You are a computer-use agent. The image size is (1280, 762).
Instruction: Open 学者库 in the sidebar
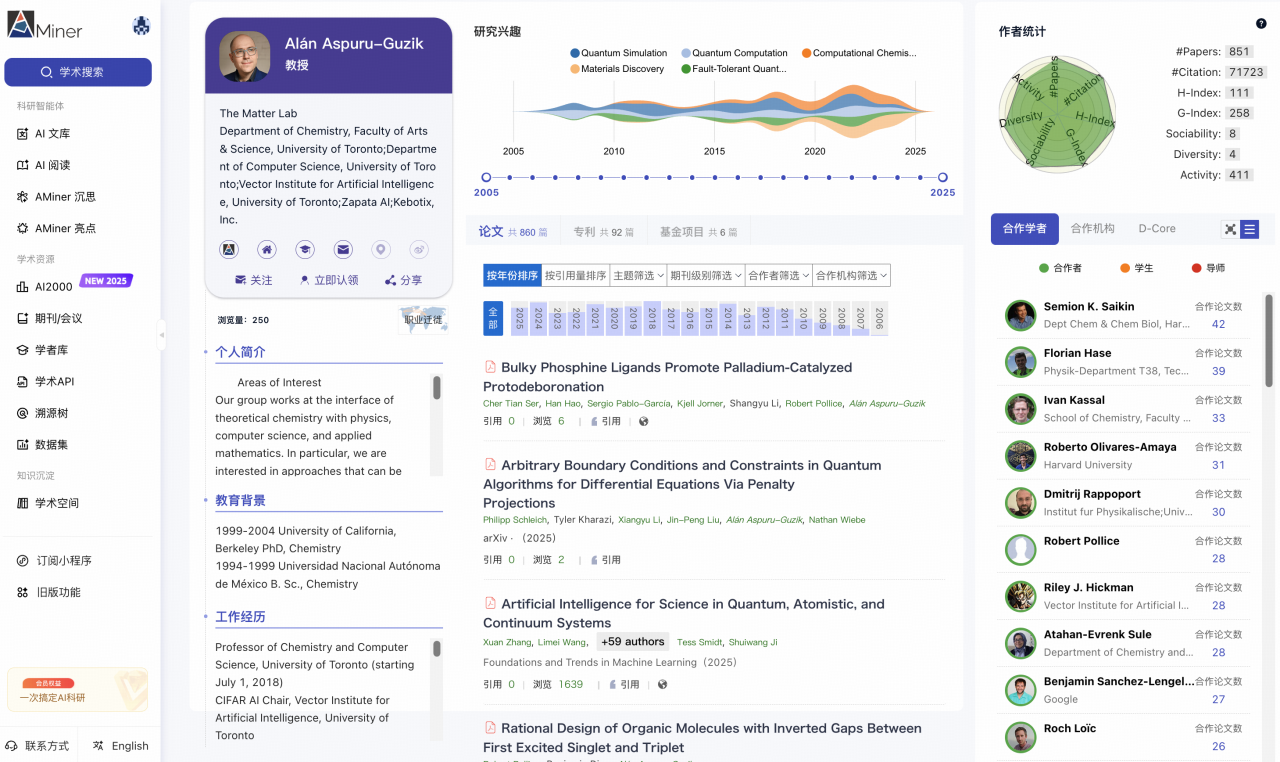[43, 350]
